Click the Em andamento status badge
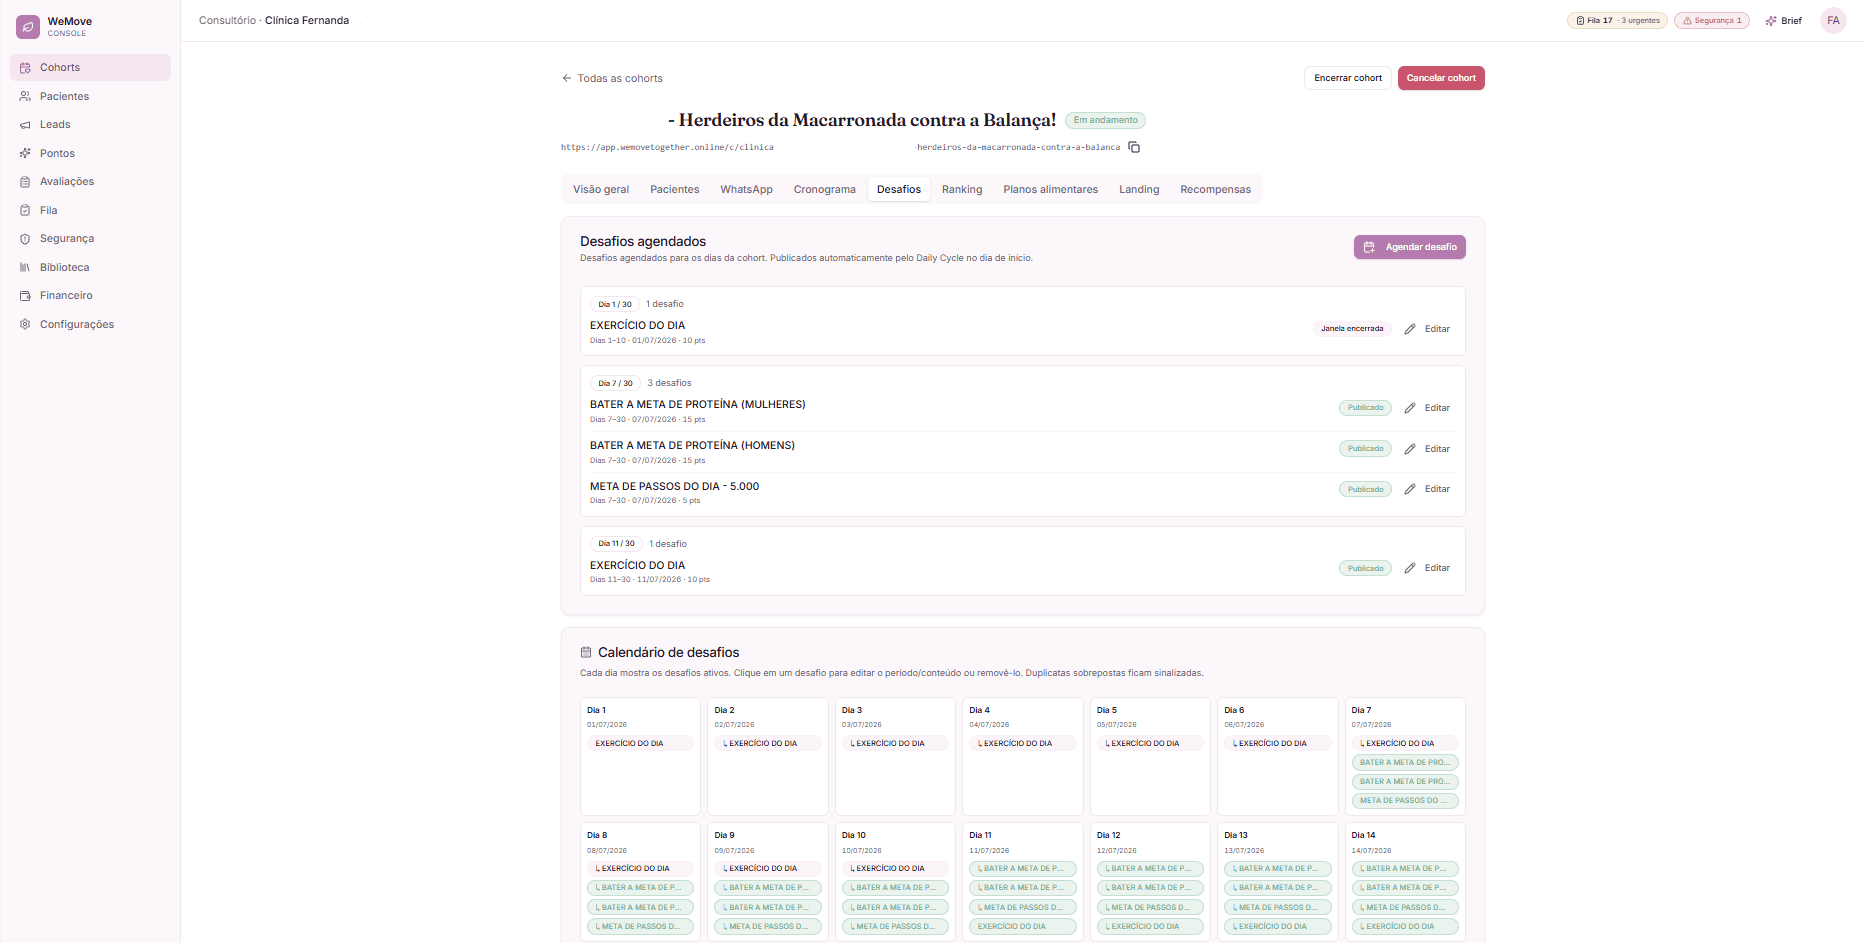Image resolution: width=1865 pixels, height=943 pixels. coord(1105,120)
